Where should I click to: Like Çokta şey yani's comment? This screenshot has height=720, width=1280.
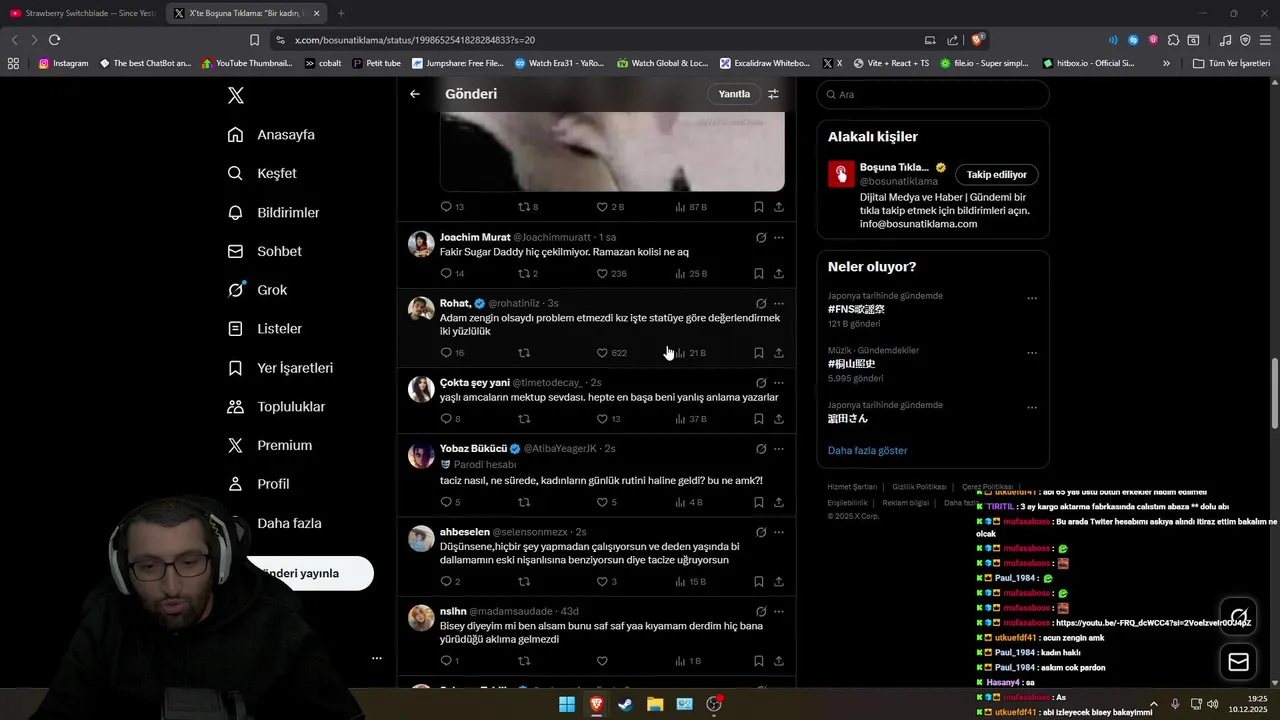pos(608,419)
